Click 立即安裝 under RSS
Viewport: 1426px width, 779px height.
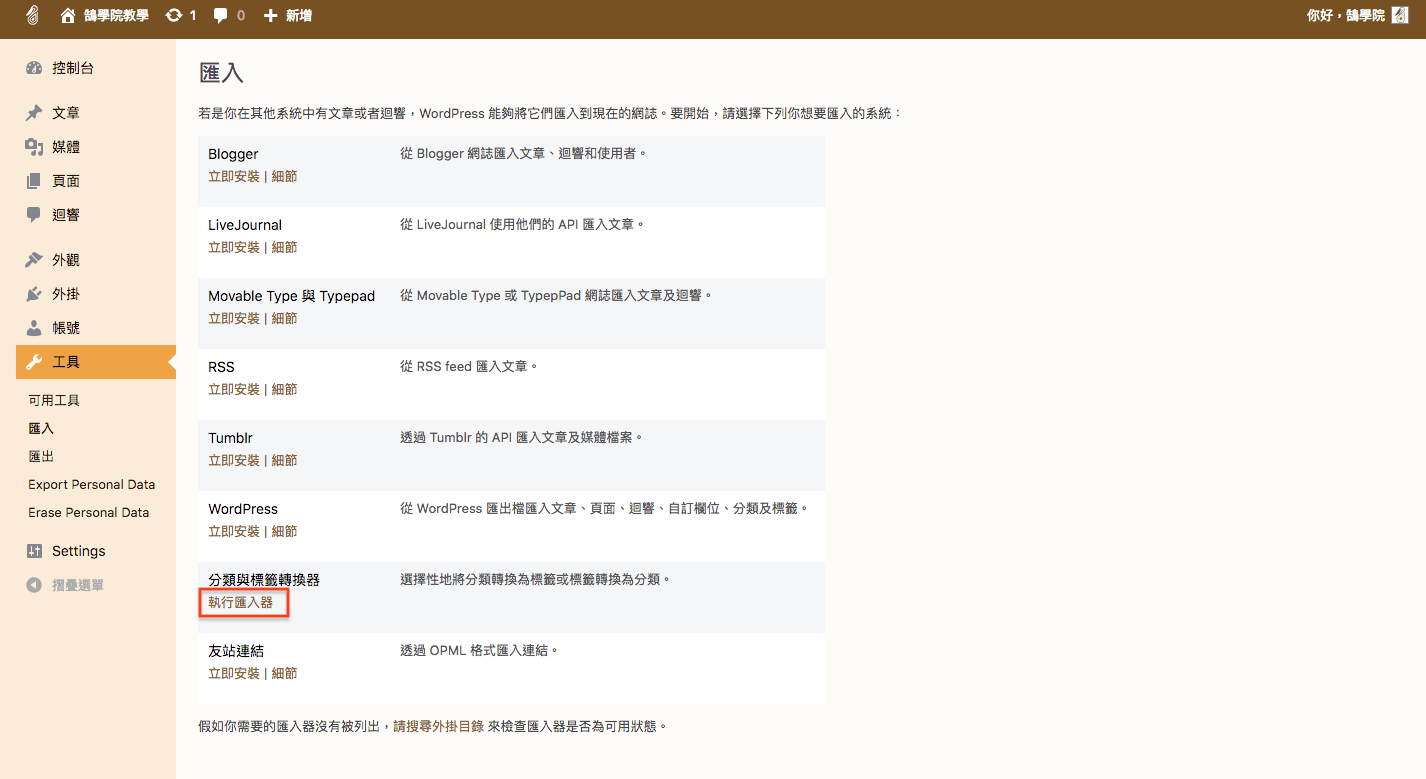[x=234, y=389]
